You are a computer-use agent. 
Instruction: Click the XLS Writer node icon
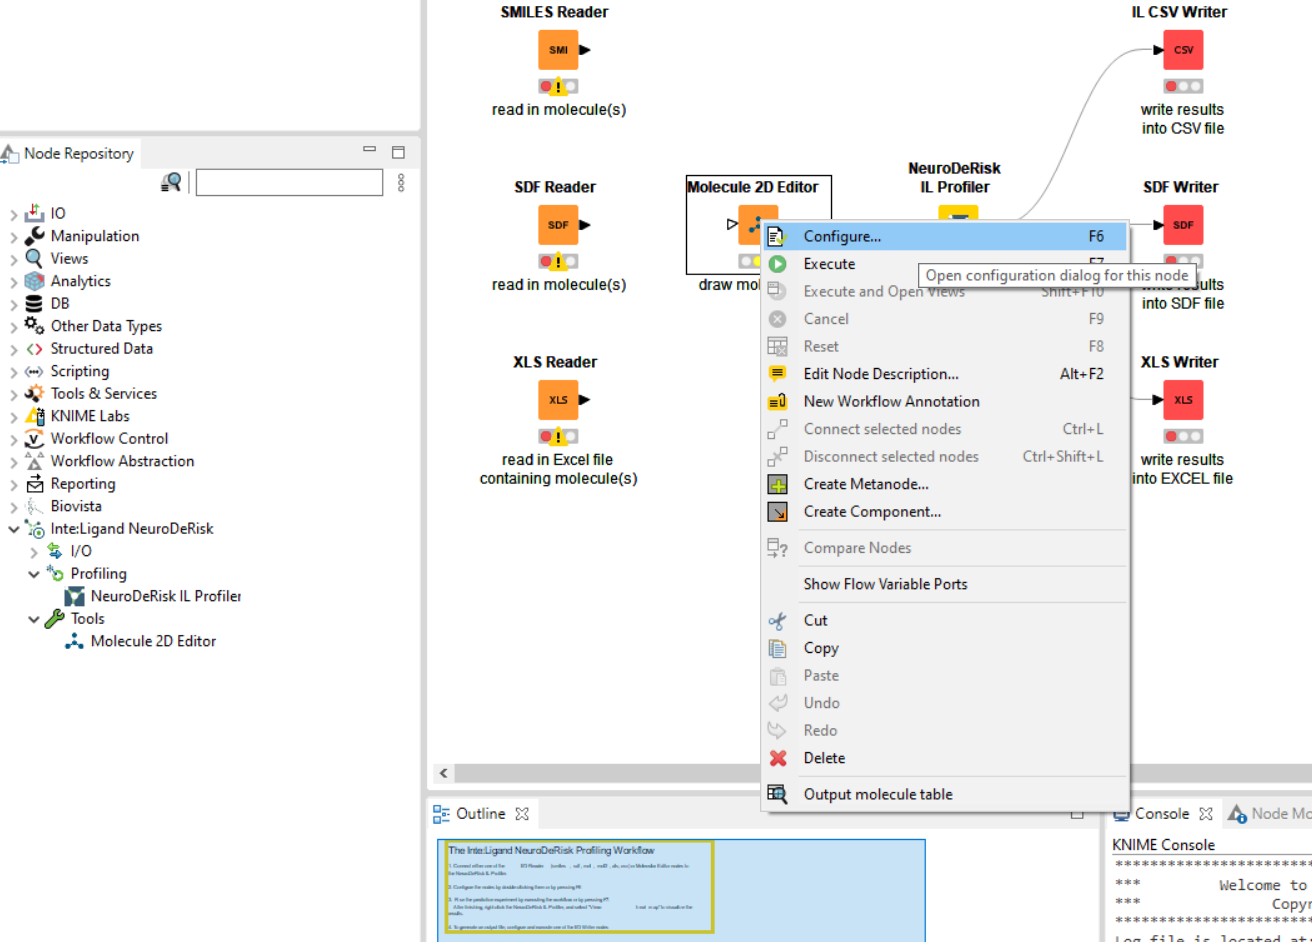1183,400
